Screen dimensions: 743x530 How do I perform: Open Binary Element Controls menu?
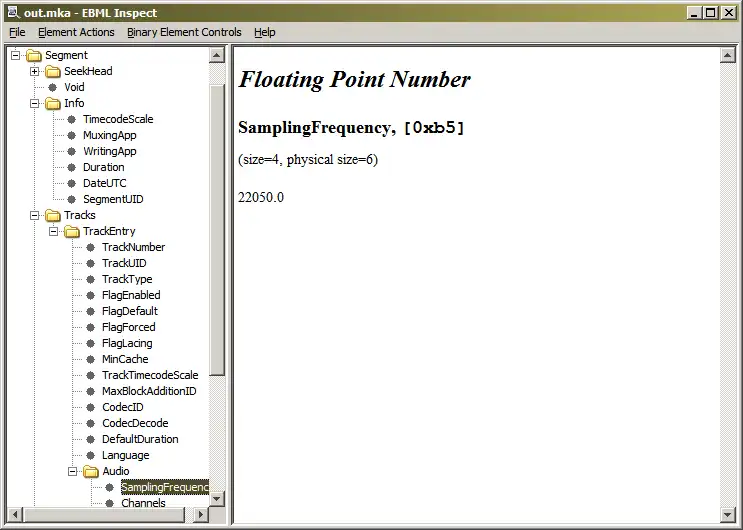click(184, 32)
